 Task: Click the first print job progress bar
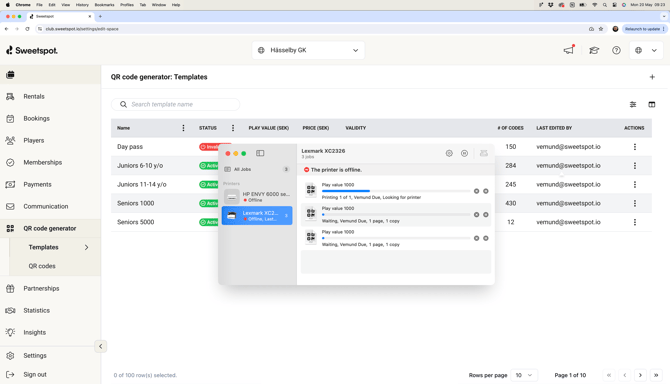pyautogui.click(x=396, y=191)
